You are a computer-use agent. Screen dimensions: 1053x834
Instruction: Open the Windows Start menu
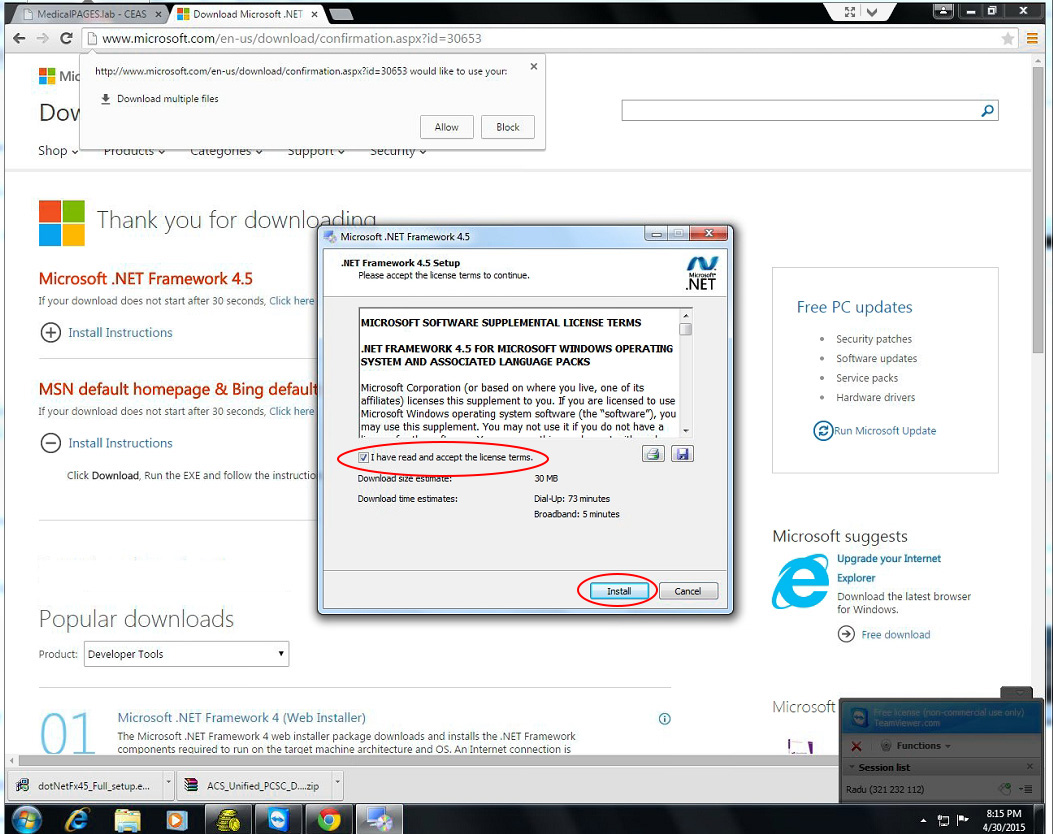tap(26, 819)
